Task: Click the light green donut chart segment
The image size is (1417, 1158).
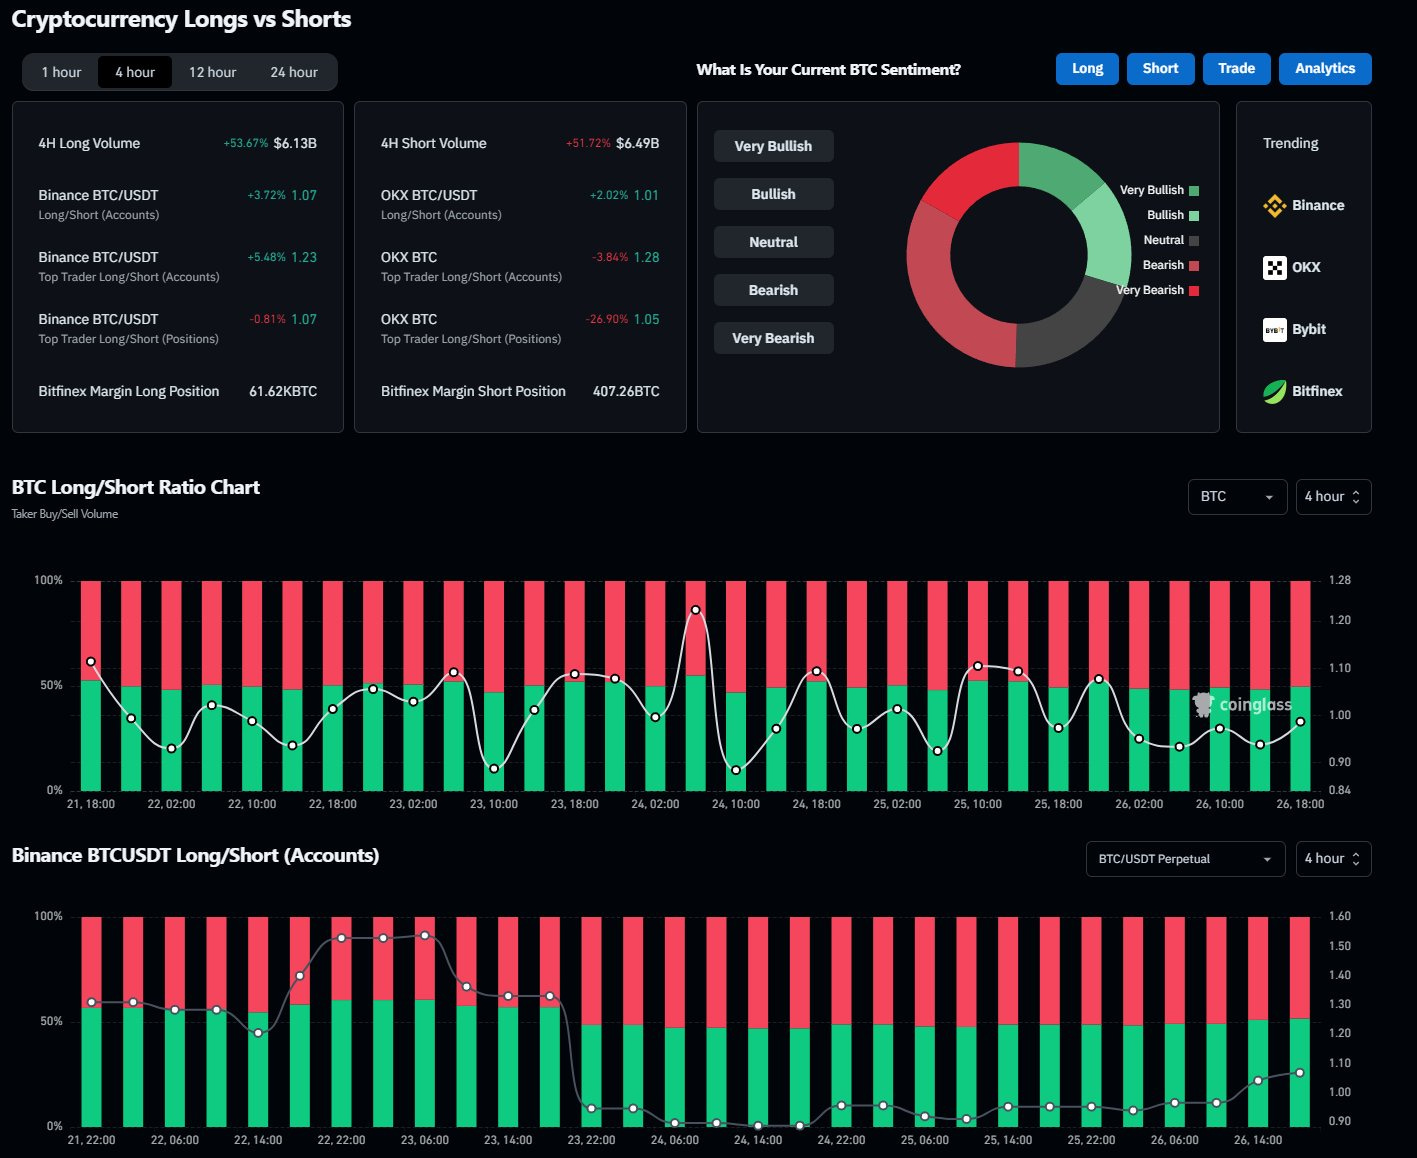Action: (1107, 236)
